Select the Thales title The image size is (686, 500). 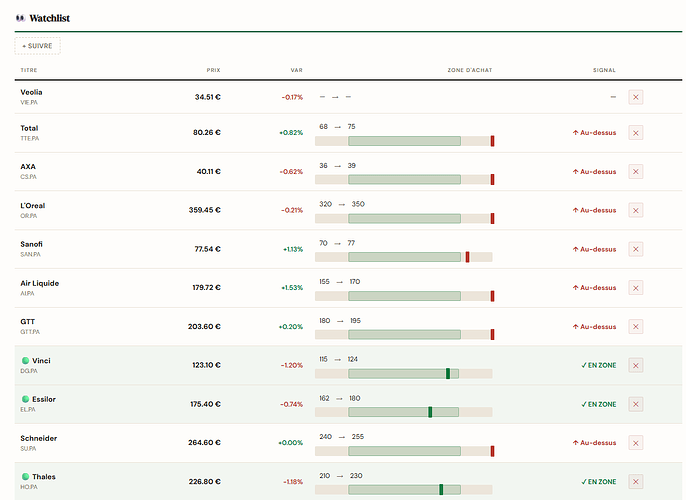(44, 476)
